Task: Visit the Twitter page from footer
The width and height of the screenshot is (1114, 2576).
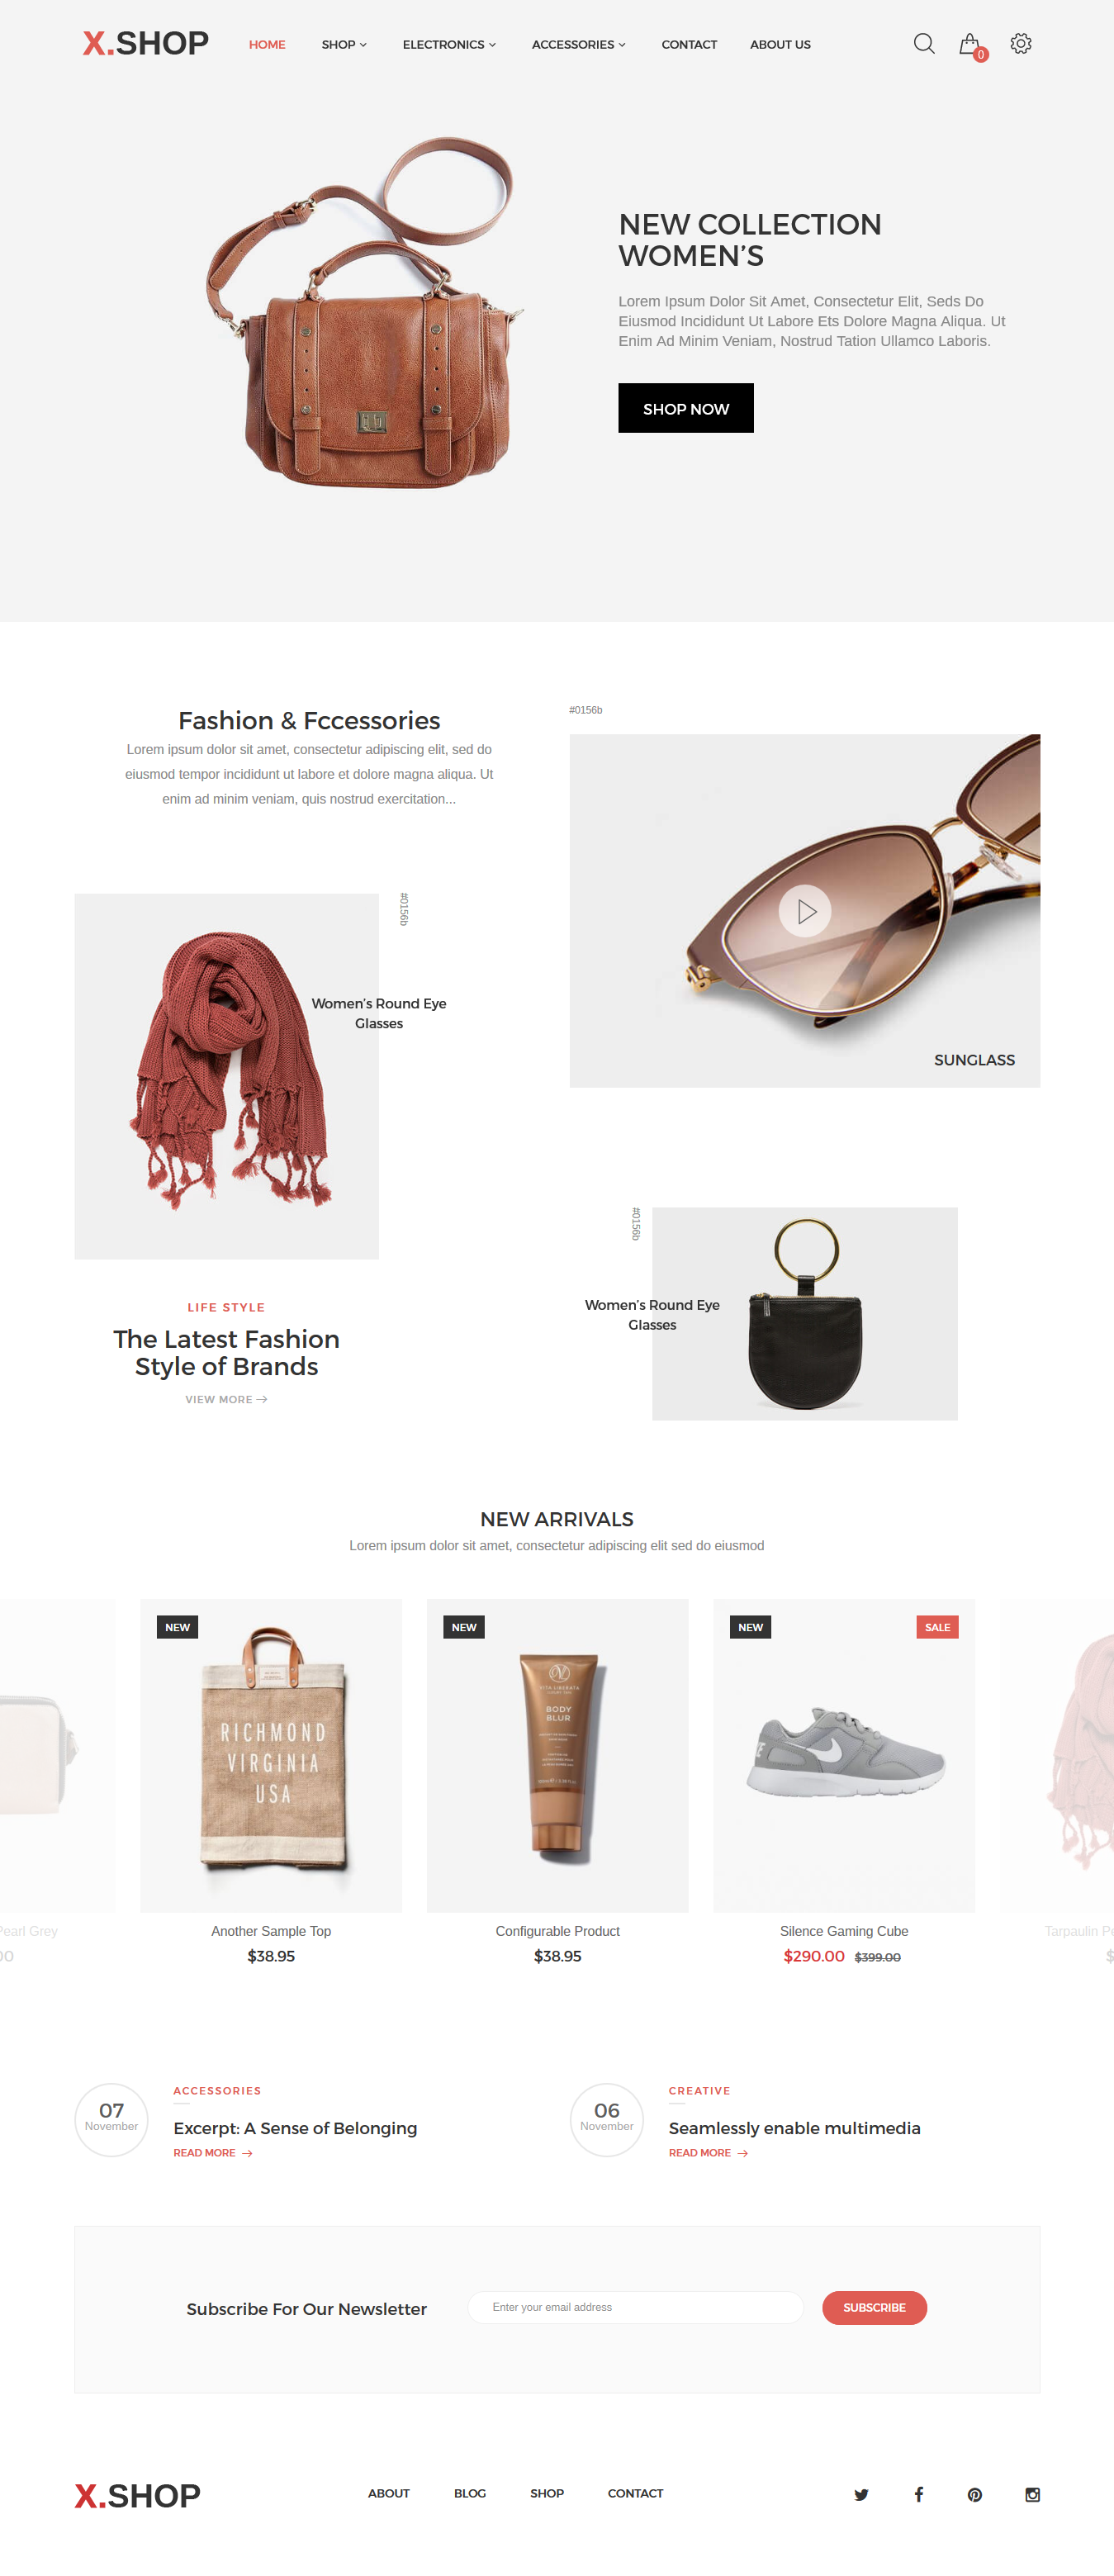Action: (861, 2494)
